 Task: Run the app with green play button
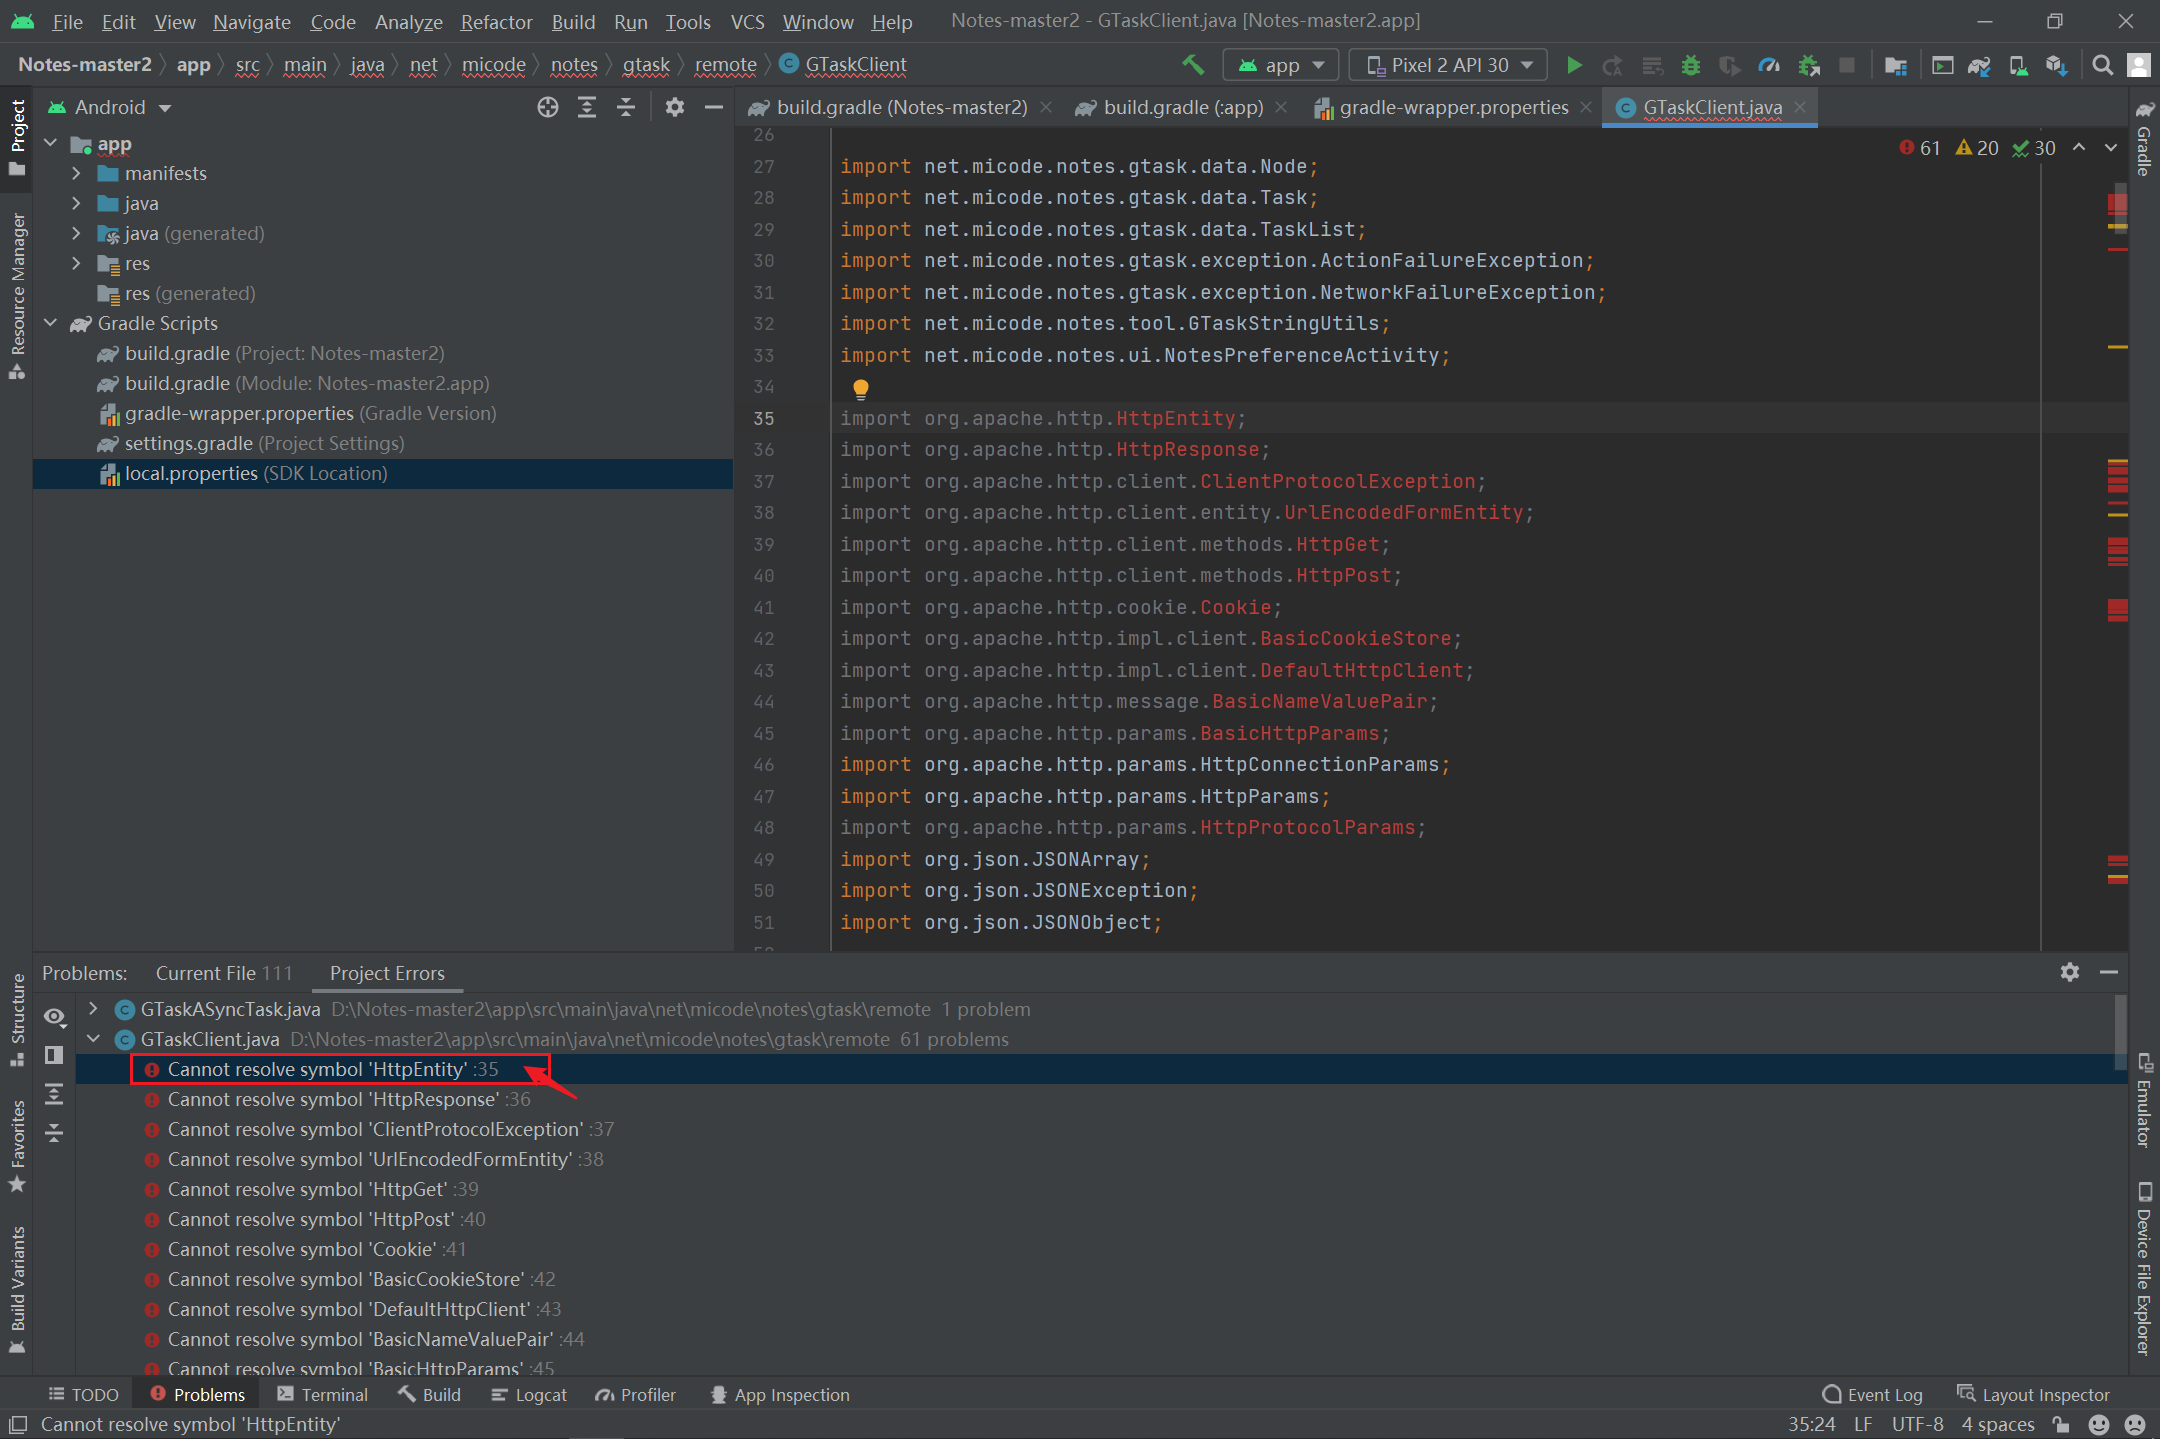(x=1574, y=65)
